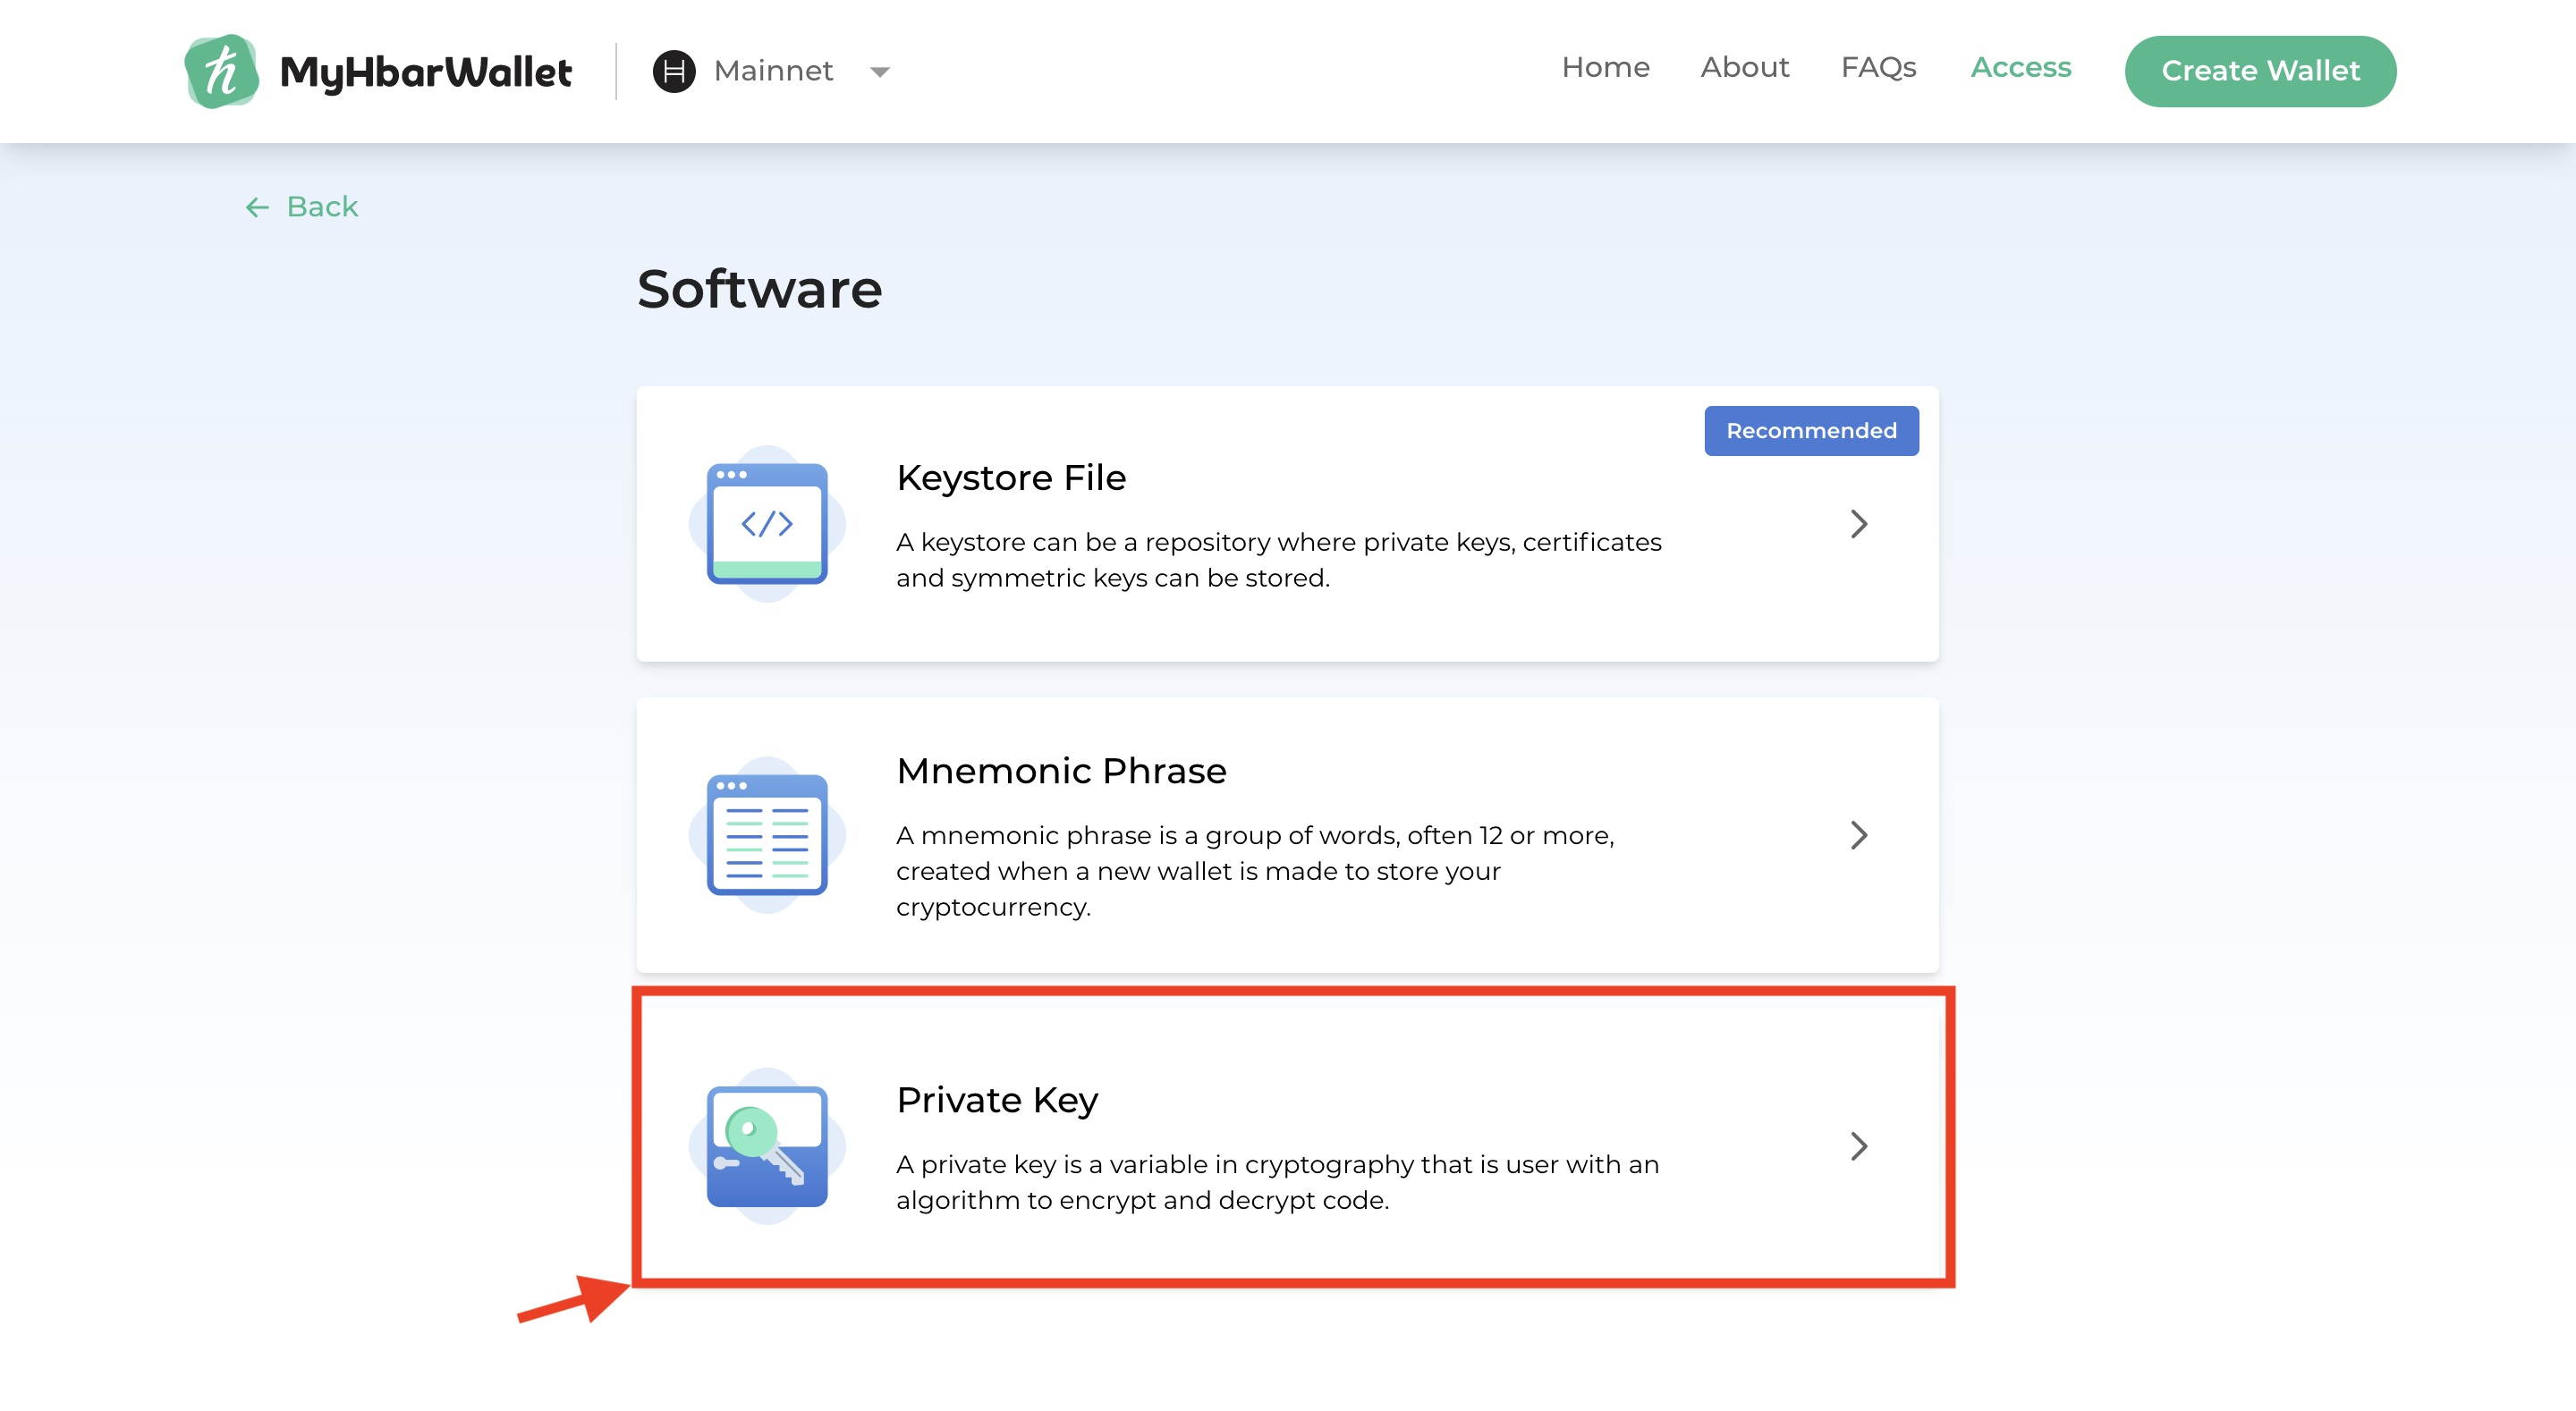Click the Recommended badge
Image resolution: width=2576 pixels, height=1411 pixels.
tap(1811, 431)
